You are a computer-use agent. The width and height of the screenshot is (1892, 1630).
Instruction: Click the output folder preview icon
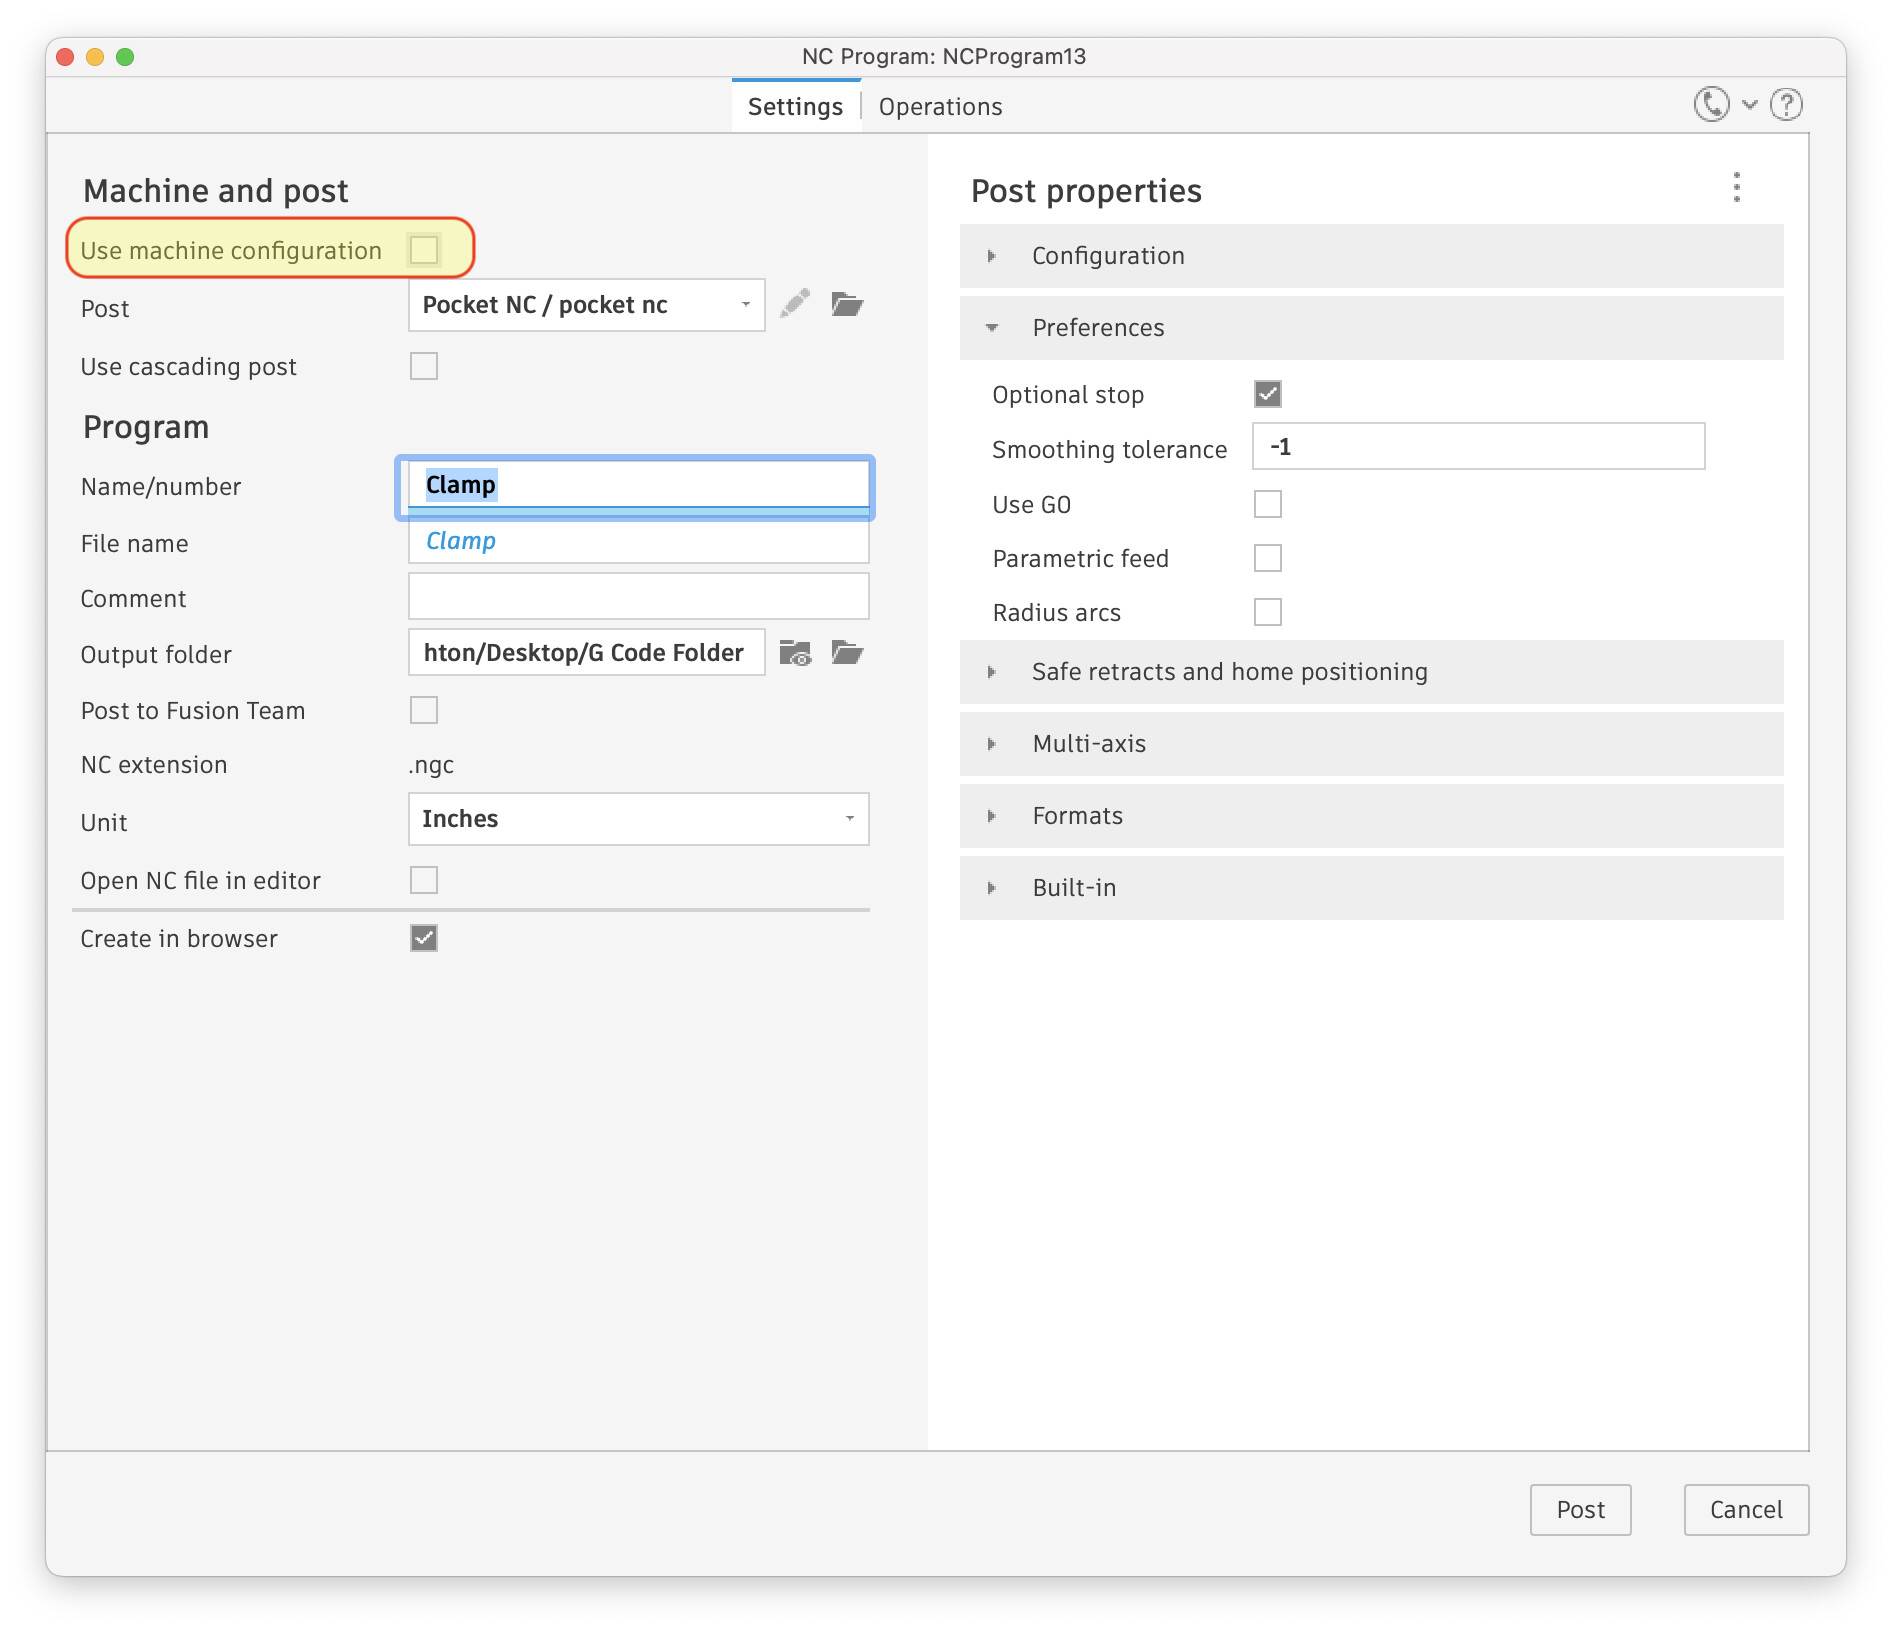pyautogui.click(x=795, y=652)
